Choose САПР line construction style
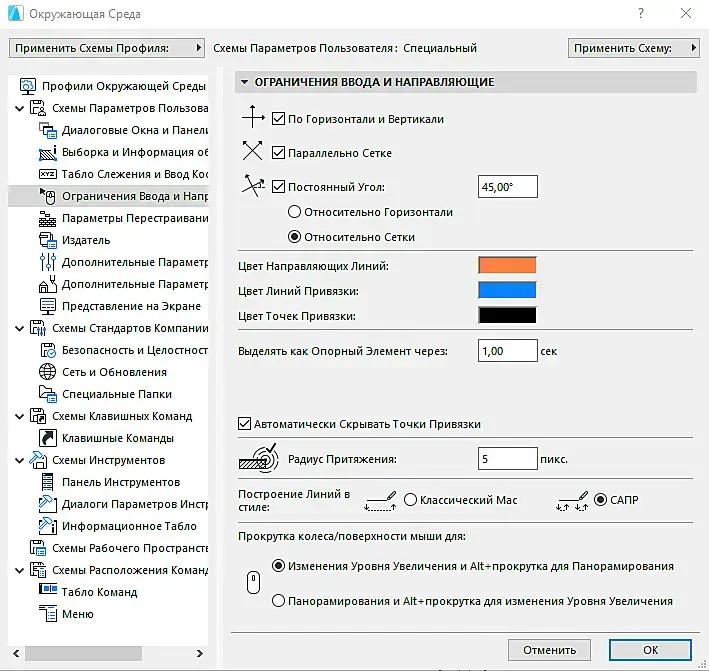This screenshot has width=709, height=671. [x=600, y=500]
